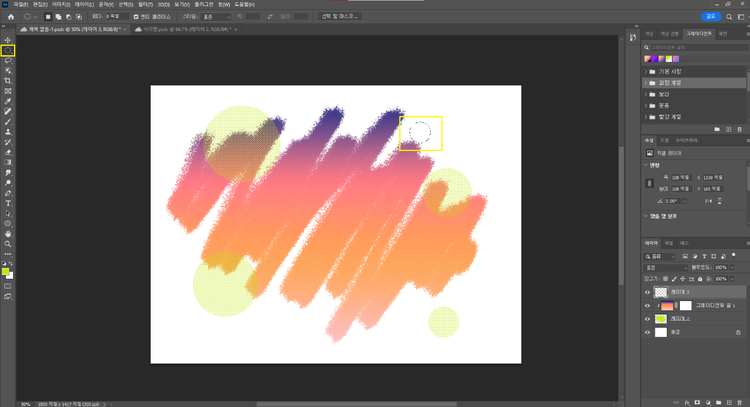Select the Pen tool

point(8,193)
